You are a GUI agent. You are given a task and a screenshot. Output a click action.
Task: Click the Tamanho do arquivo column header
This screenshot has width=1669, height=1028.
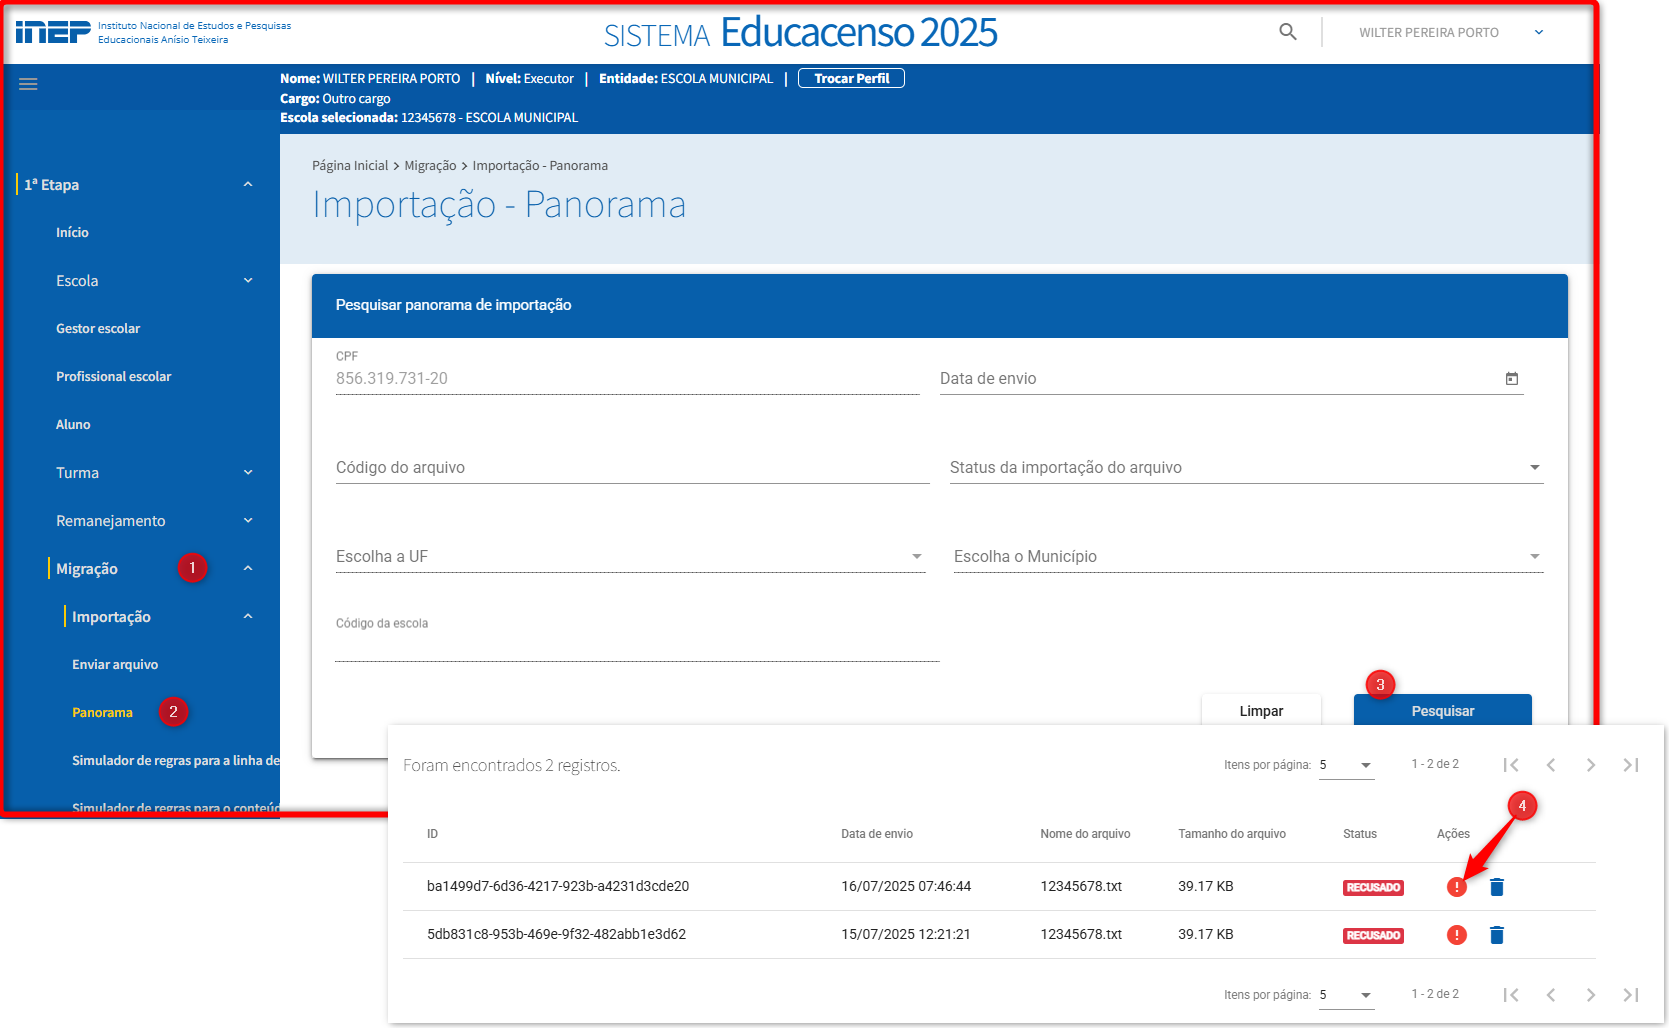pyautogui.click(x=1232, y=834)
